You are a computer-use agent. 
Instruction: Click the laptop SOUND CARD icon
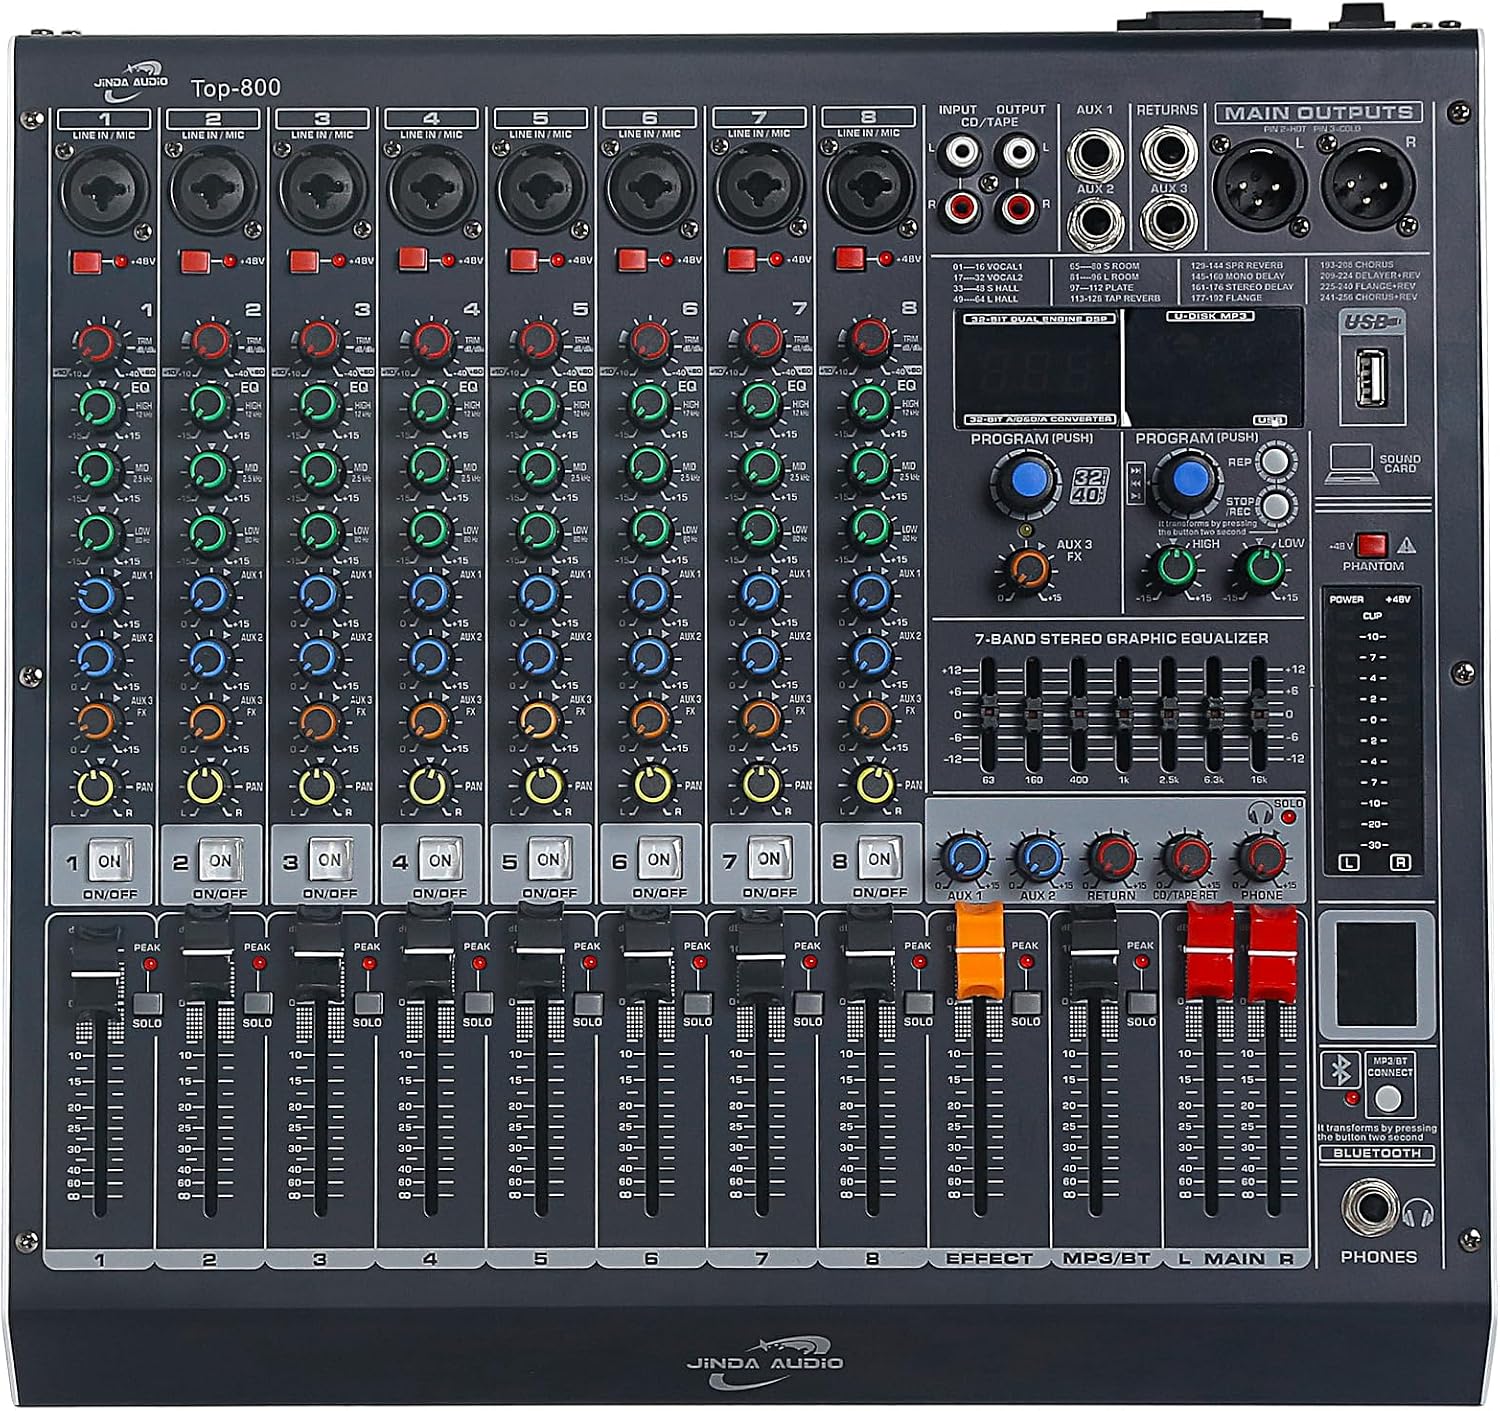(x=1351, y=464)
